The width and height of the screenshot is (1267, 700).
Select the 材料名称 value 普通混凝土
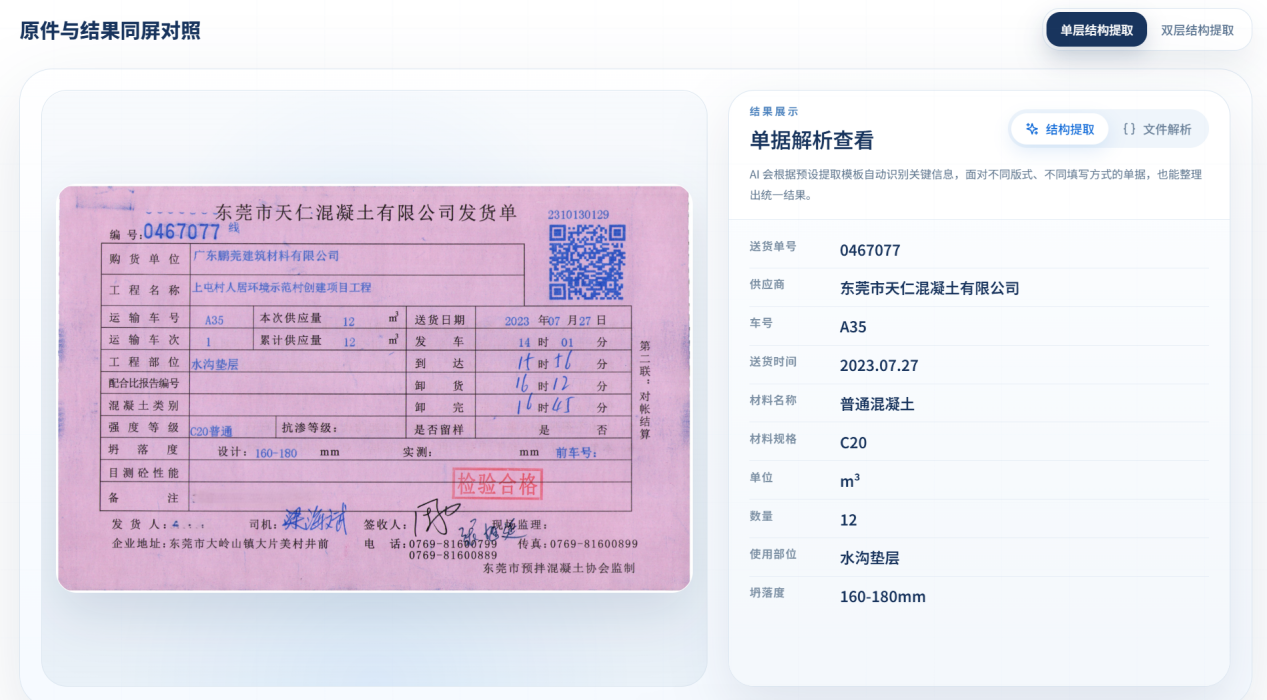pos(877,404)
